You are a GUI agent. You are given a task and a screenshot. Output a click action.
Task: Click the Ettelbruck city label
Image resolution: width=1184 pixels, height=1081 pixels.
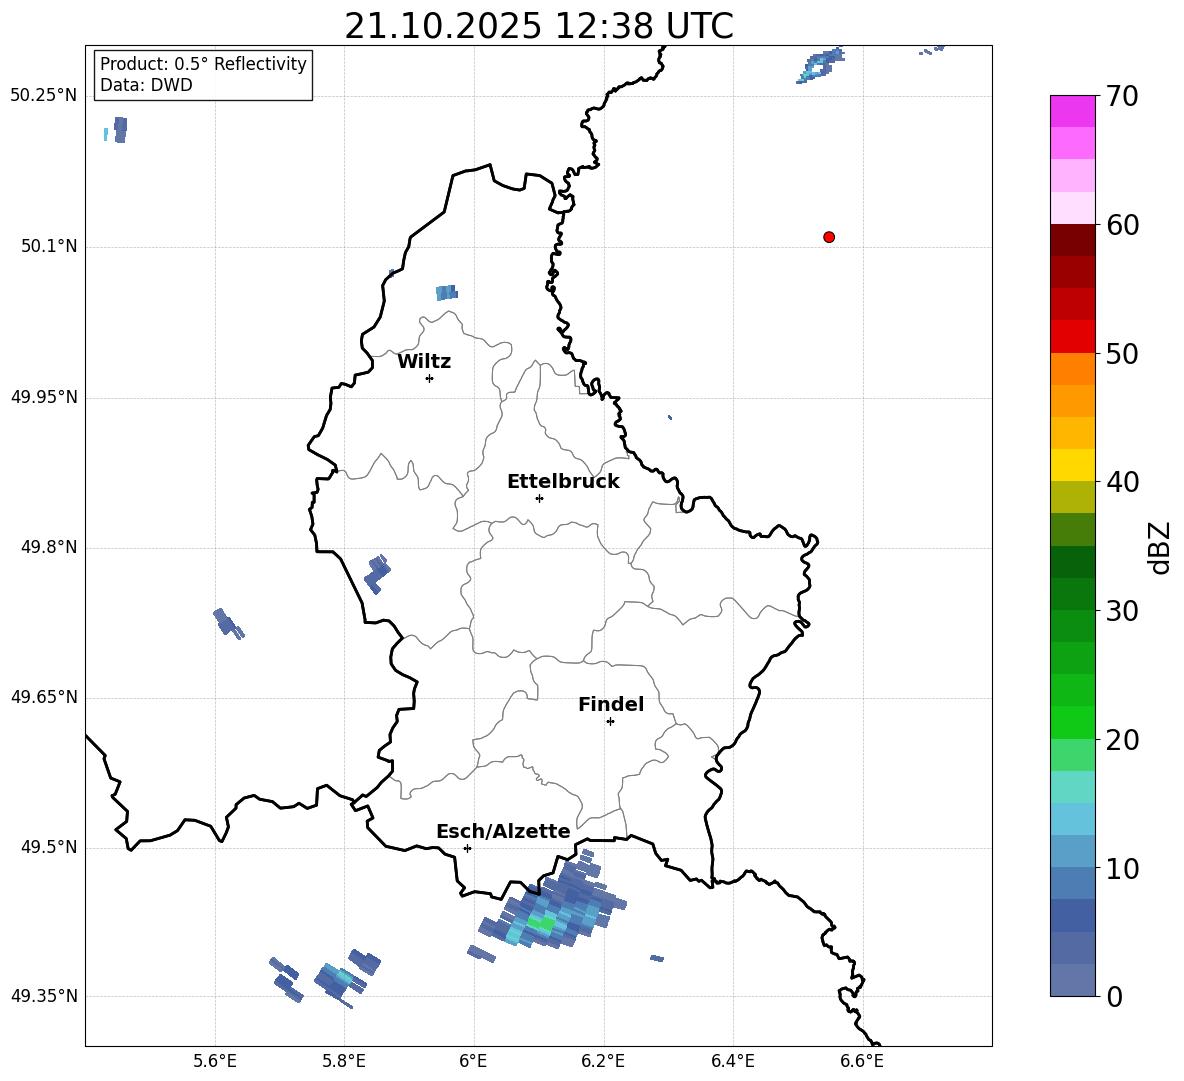click(563, 481)
